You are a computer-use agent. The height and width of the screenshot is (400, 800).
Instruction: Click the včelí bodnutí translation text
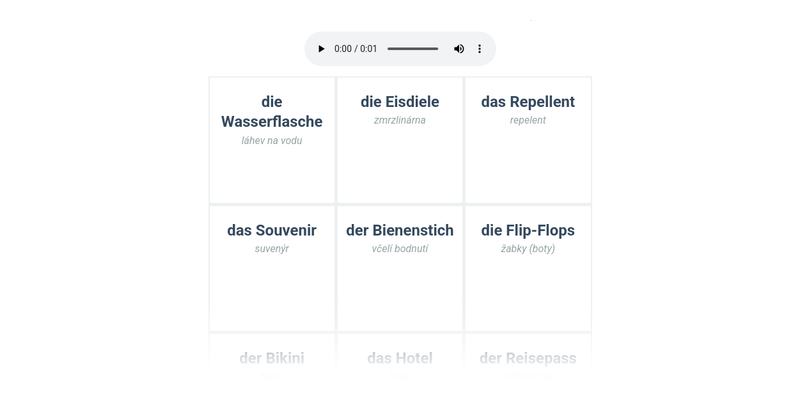[400, 249]
